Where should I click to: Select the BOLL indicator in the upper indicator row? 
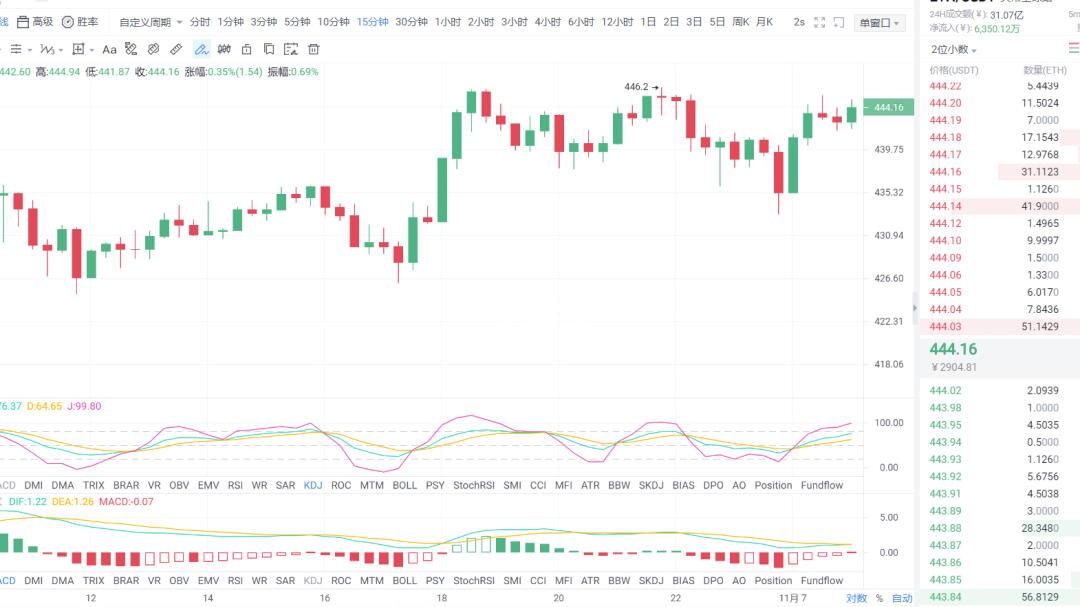(x=404, y=485)
